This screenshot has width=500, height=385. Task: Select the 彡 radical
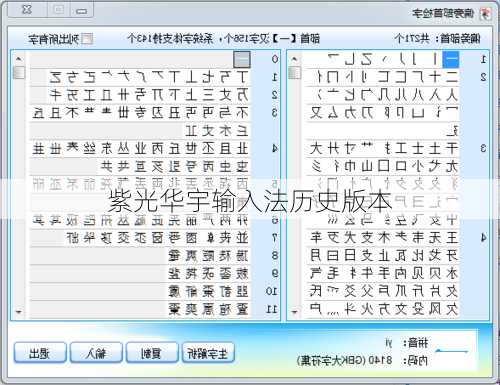pyautogui.click(x=316, y=166)
